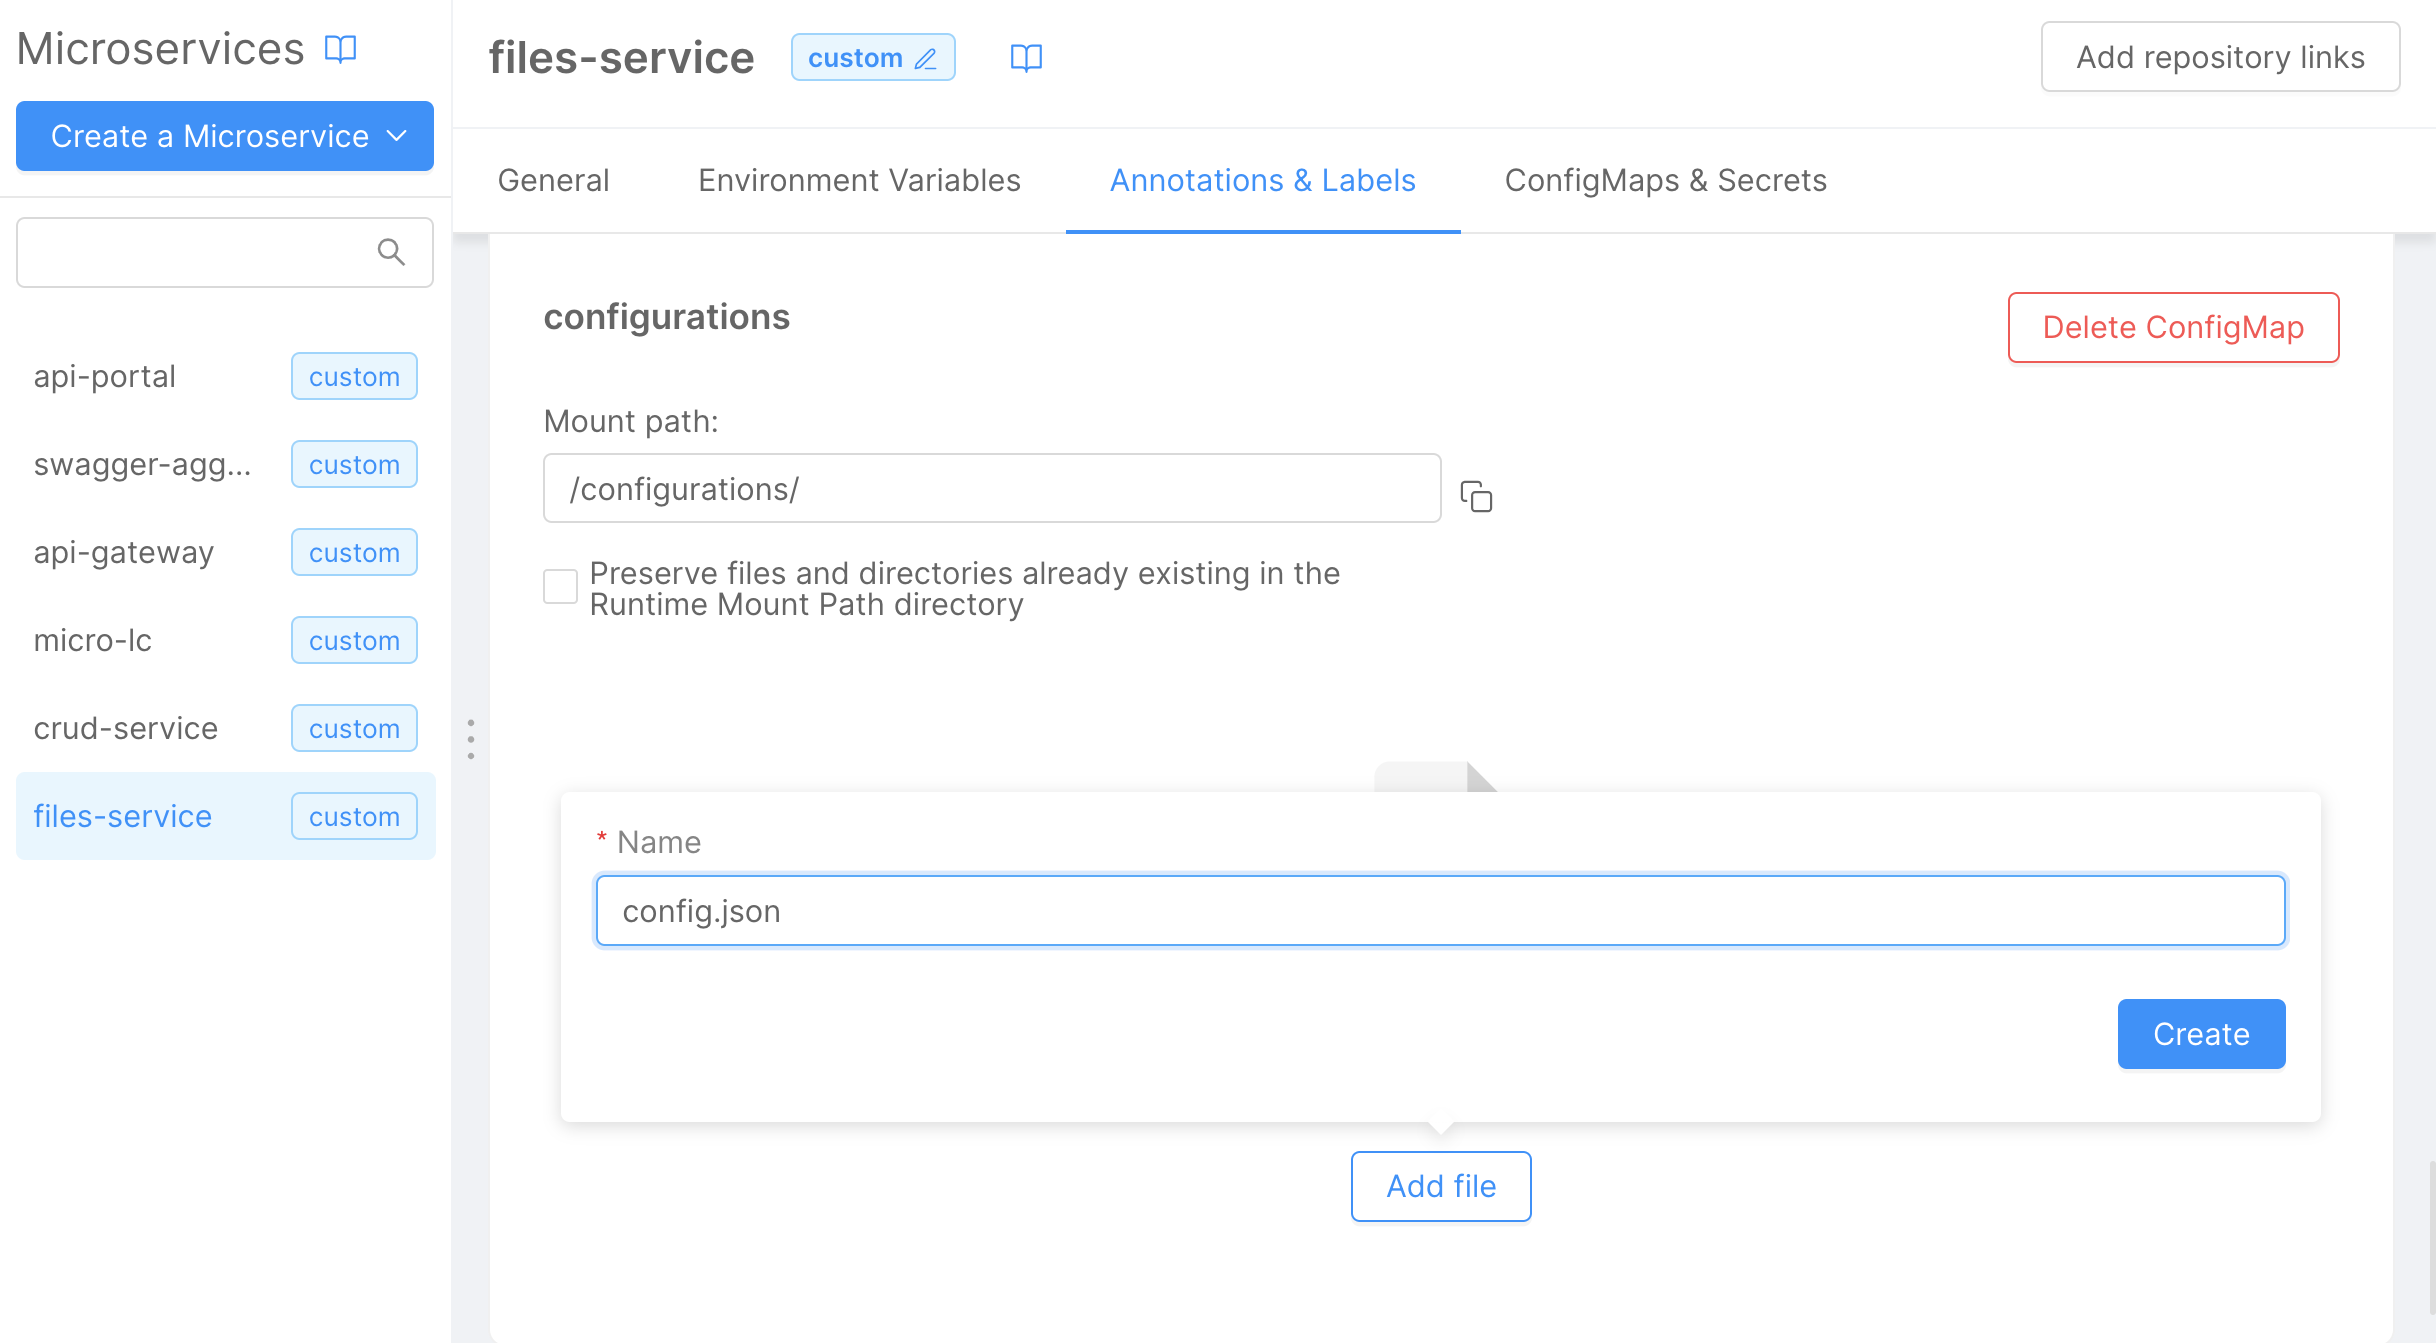
Task: Click the pencil edit icon on custom tag
Action: pos(926,59)
